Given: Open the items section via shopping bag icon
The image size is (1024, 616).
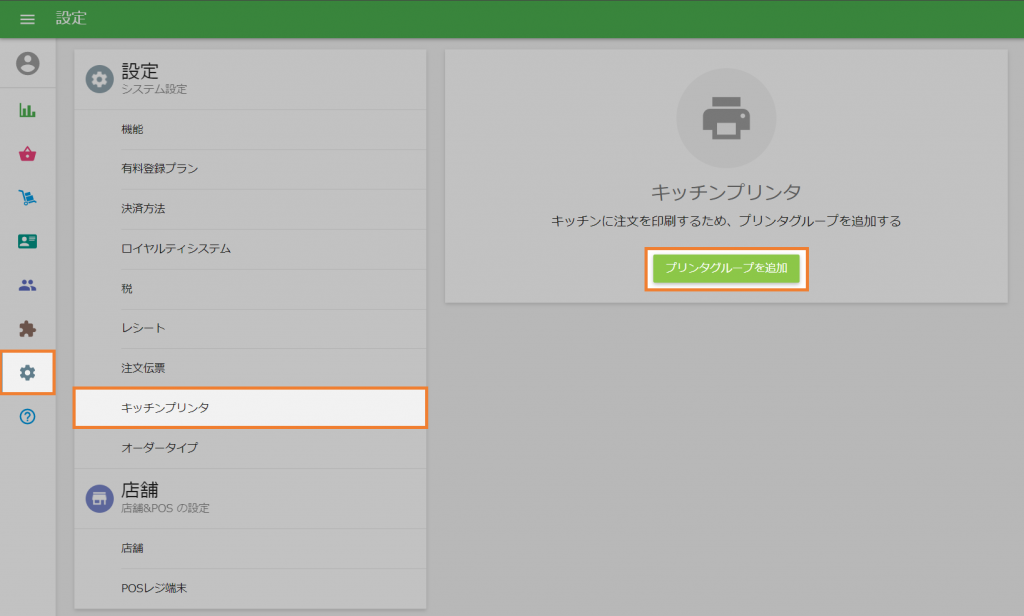Looking at the screenshot, I should point(27,154).
